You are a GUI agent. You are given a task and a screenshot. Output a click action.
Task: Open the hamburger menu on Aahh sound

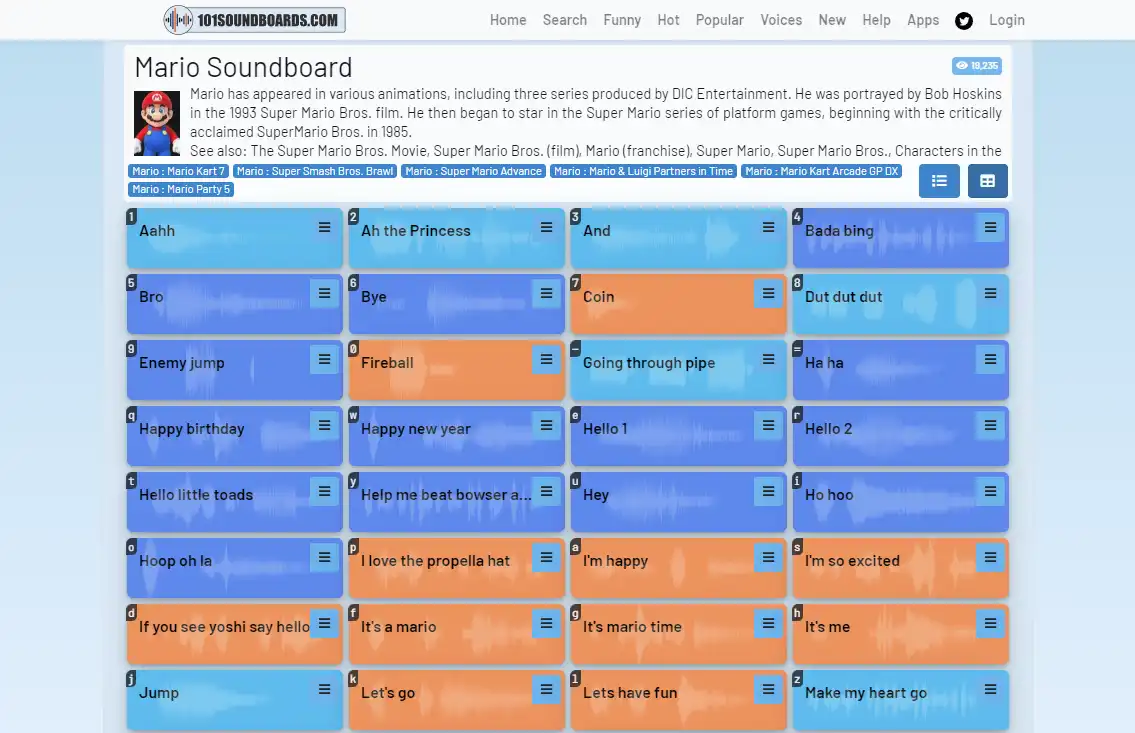(x=324, y=227)
